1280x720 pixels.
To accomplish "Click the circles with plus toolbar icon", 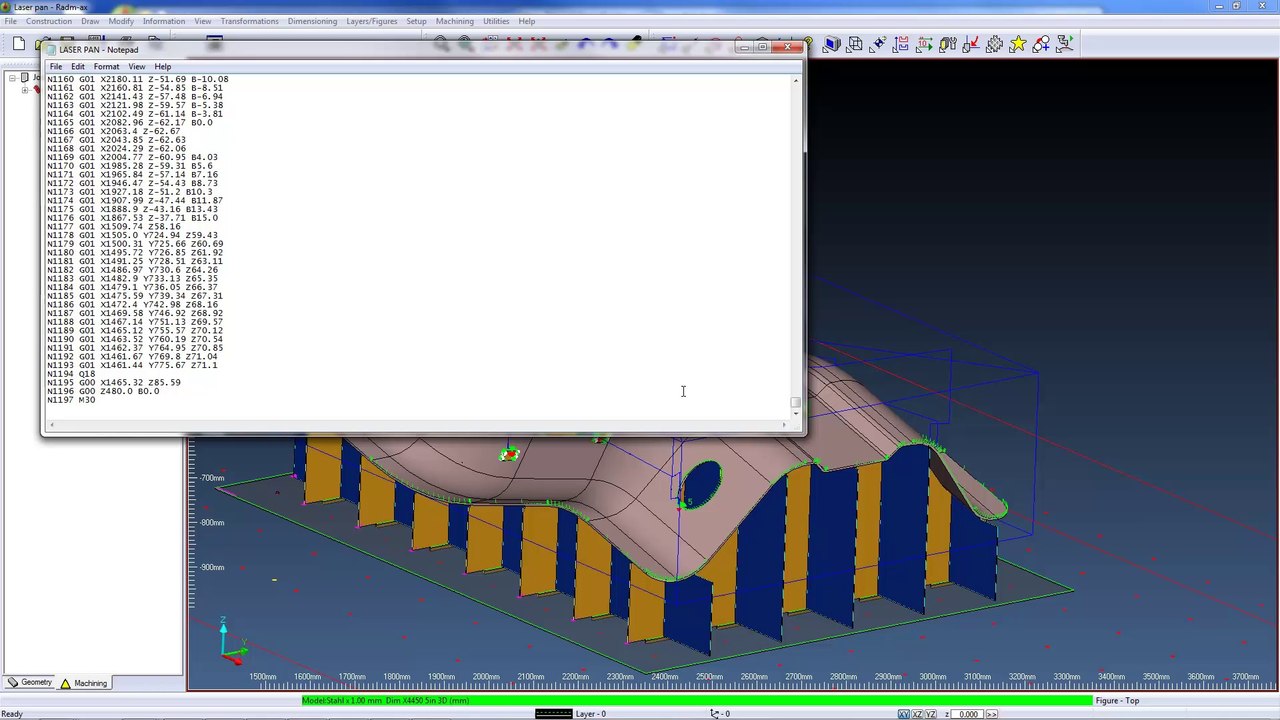I will point(1041,44).
